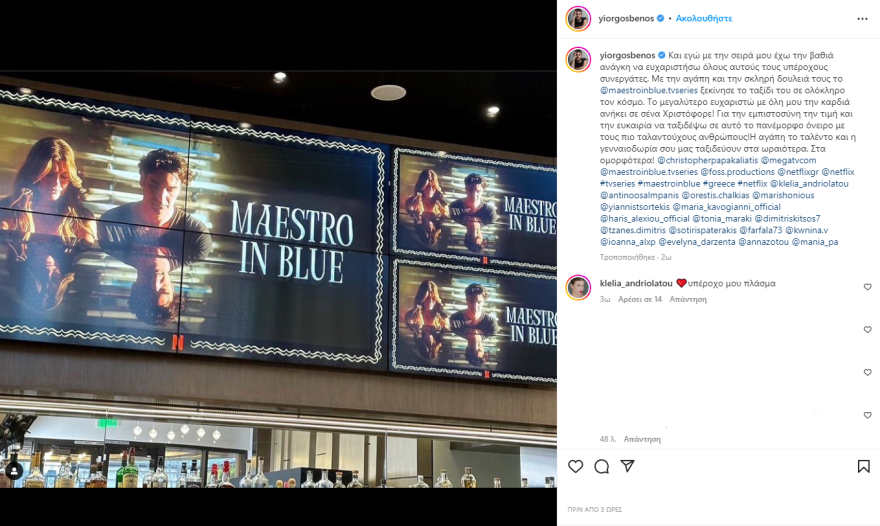Share the post via paper plane icon
Screen dimensions: 880x526
tap(627, 466)
